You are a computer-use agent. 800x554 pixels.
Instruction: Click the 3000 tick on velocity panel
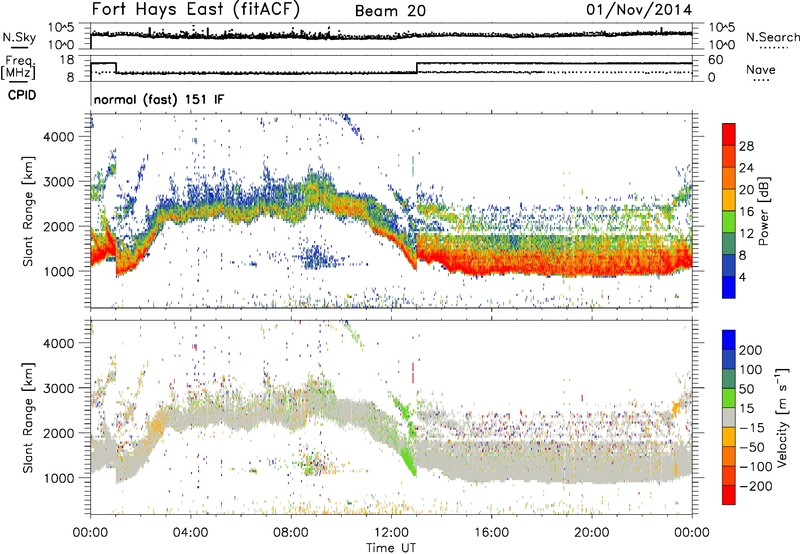pyautogui.click(x=58, y=388)
